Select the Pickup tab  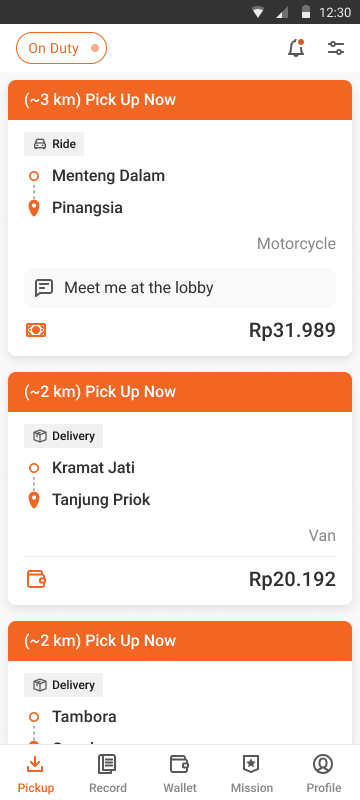[36, 773]
